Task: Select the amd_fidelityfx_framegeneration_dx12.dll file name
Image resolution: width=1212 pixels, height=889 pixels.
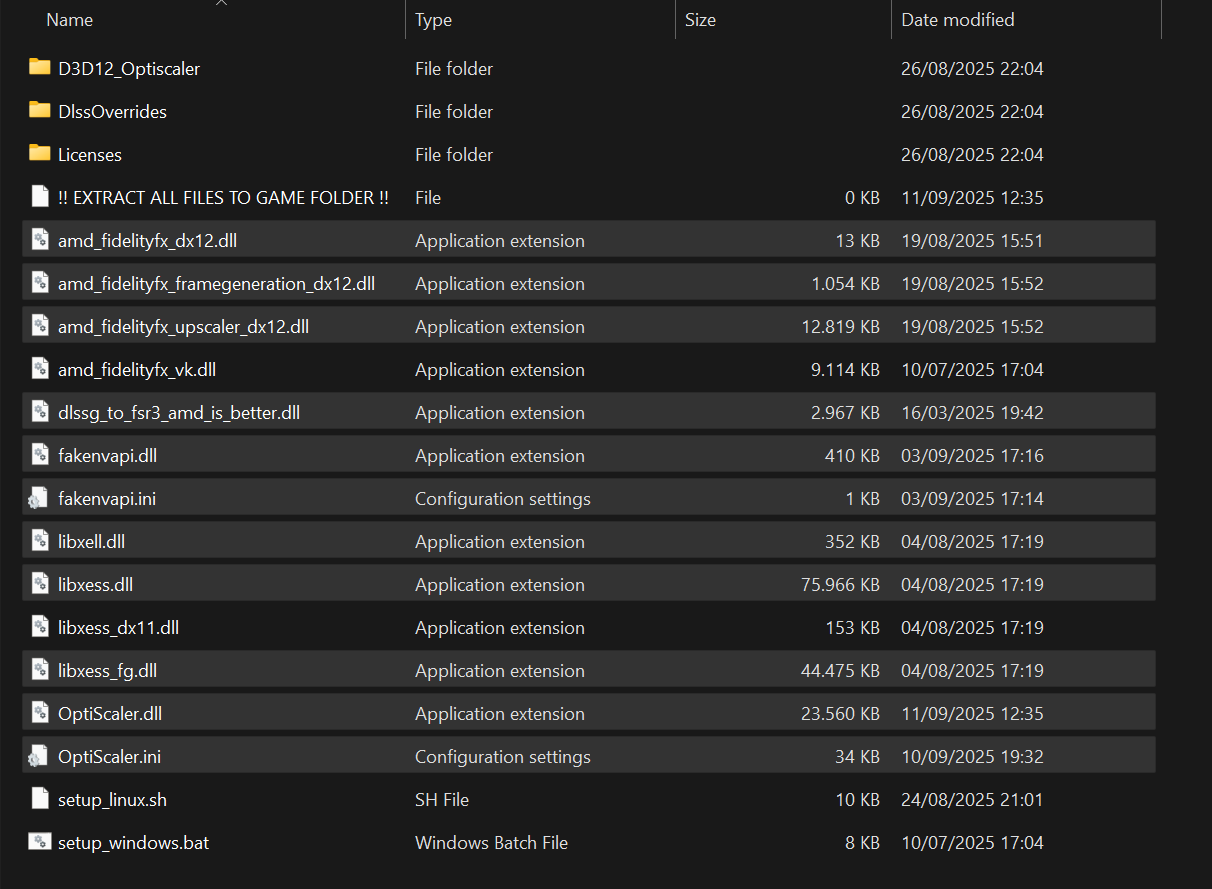Action: 216,283
